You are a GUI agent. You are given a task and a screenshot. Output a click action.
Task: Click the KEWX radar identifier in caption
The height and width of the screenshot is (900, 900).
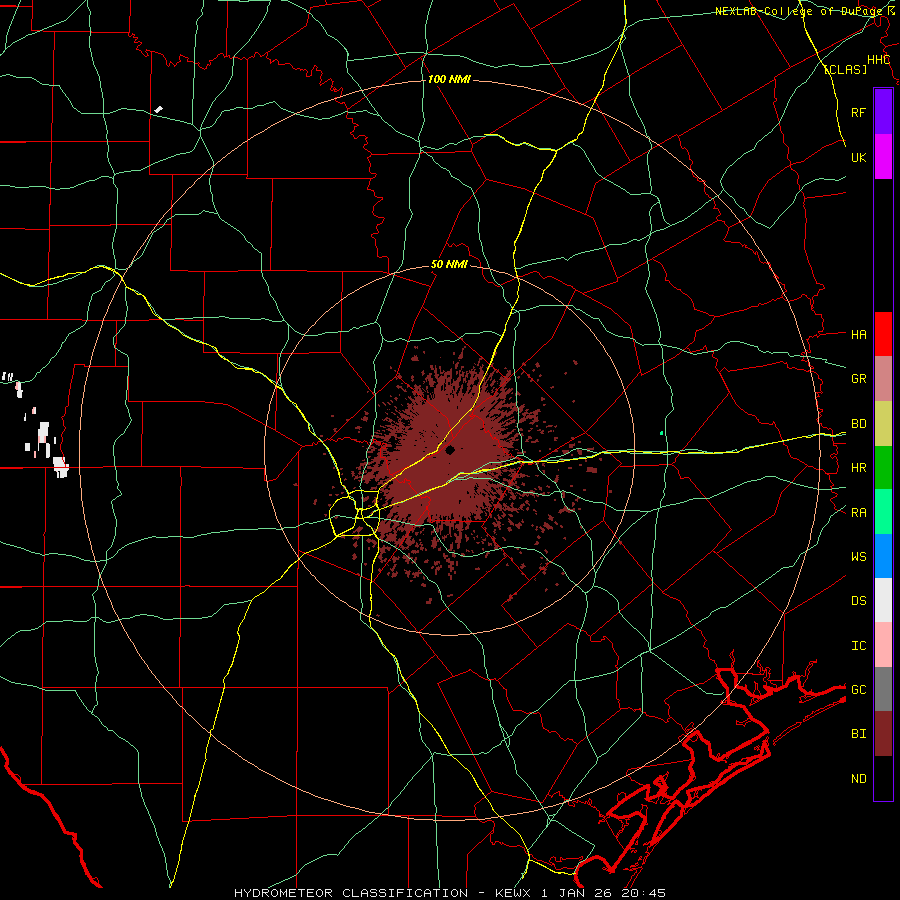tap(514, 893)
